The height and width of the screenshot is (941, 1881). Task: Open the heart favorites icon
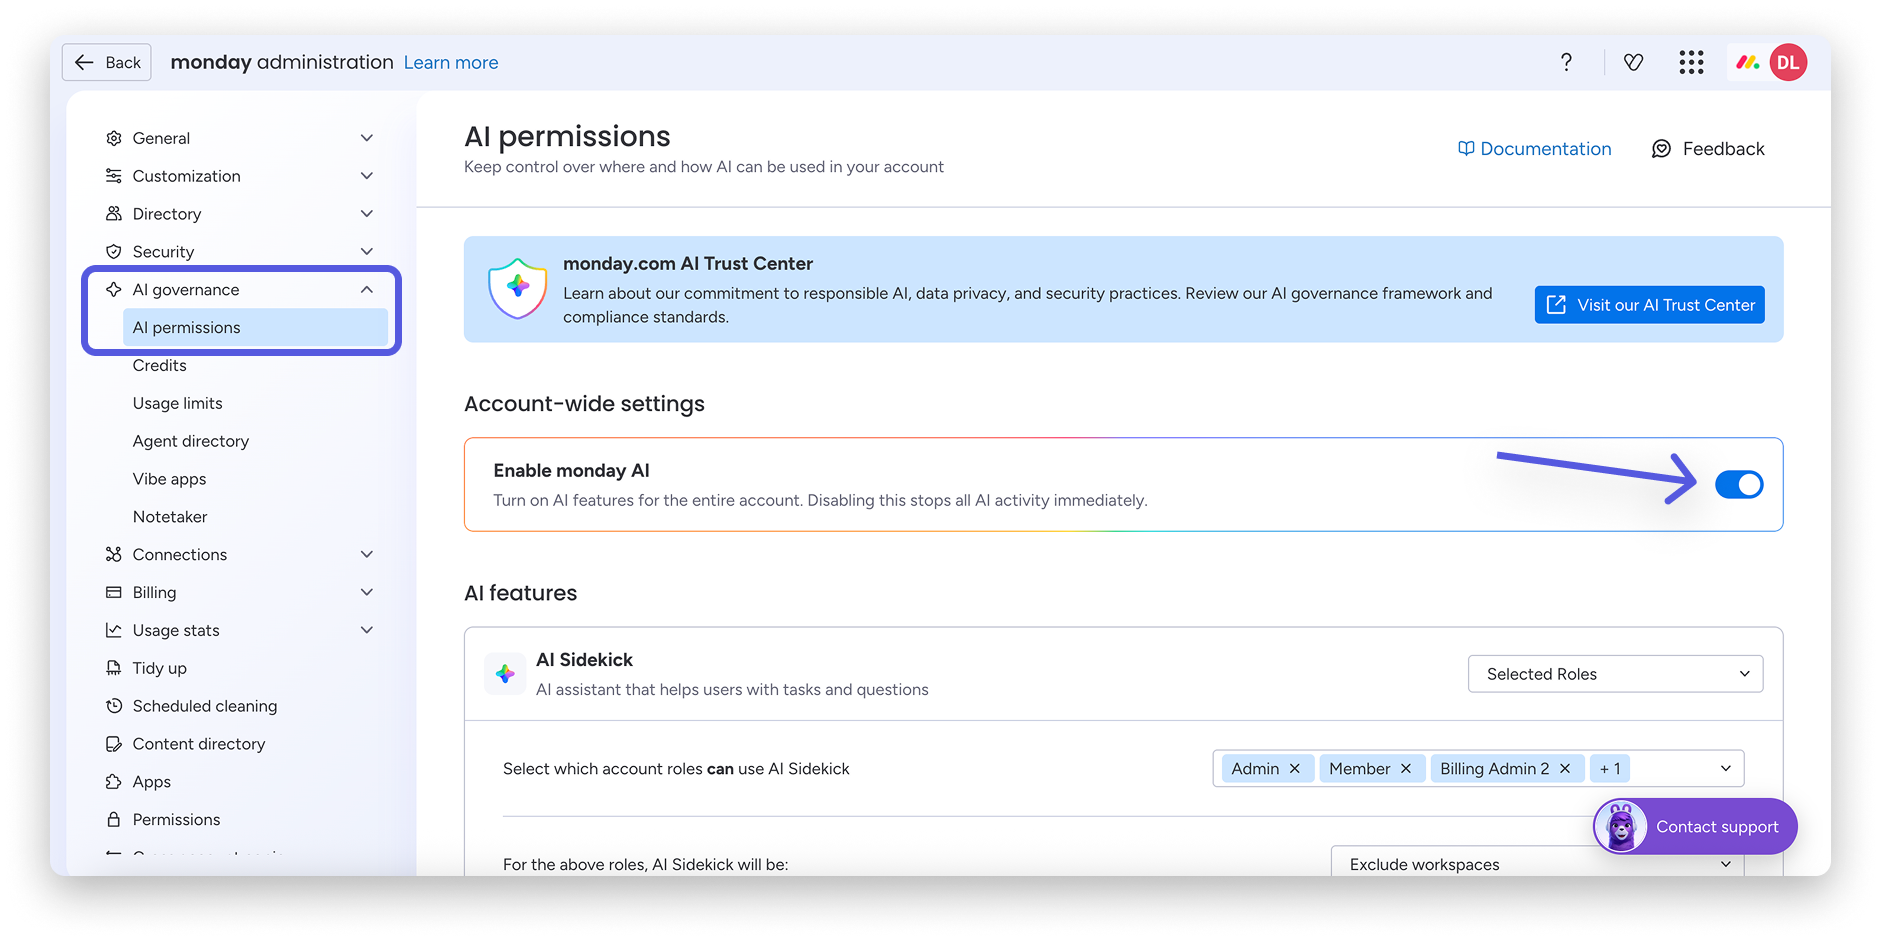(1633, 63)
